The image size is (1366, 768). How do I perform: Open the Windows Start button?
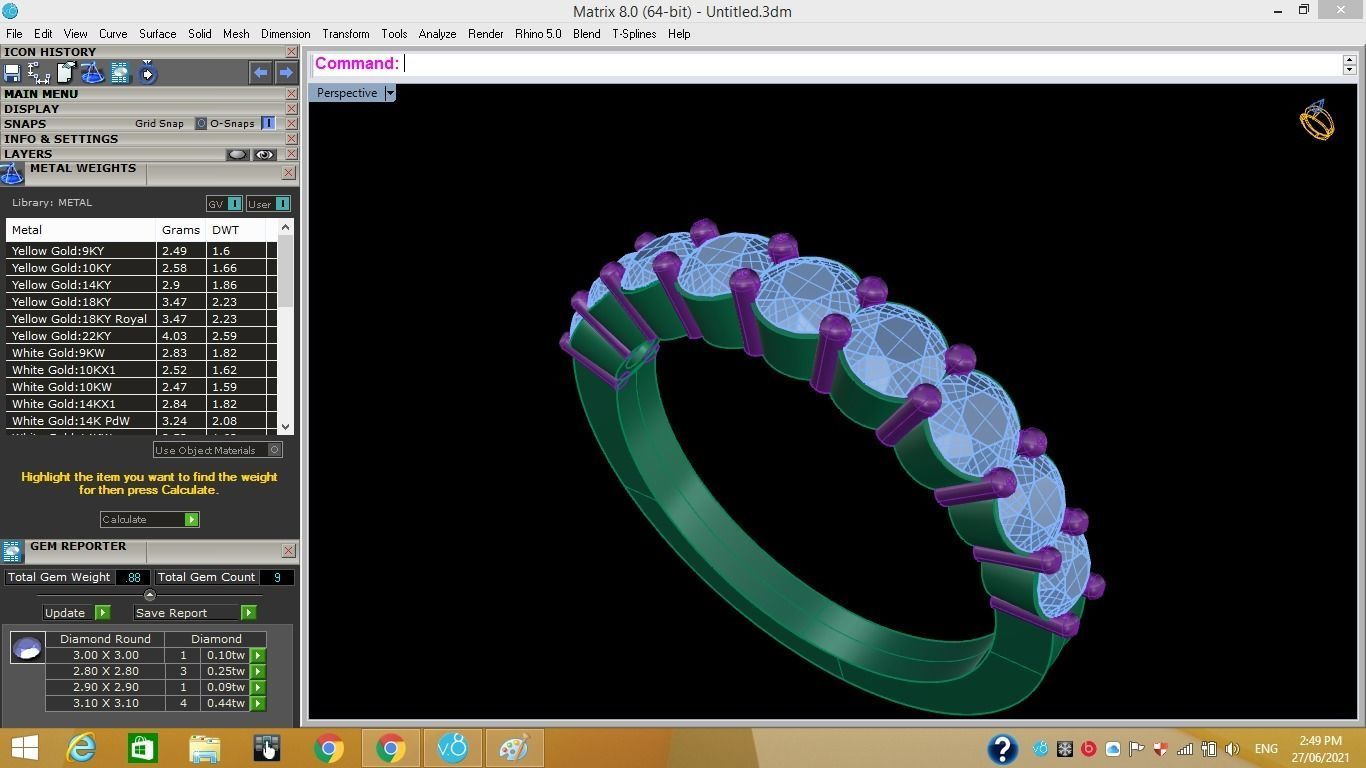24,748
